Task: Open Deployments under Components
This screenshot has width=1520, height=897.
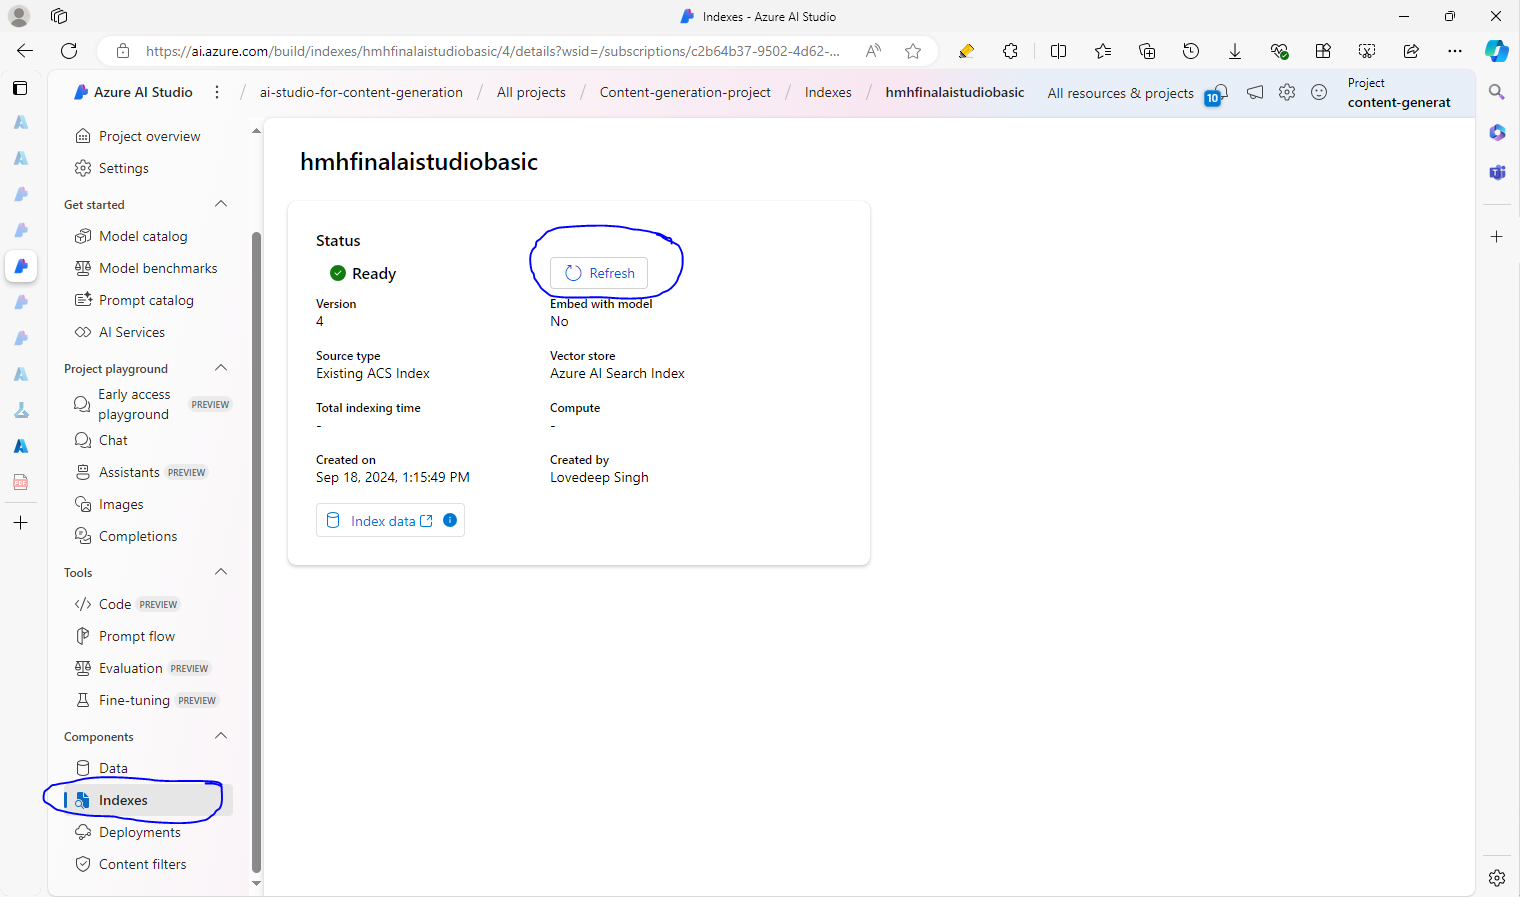Action: 139,831
